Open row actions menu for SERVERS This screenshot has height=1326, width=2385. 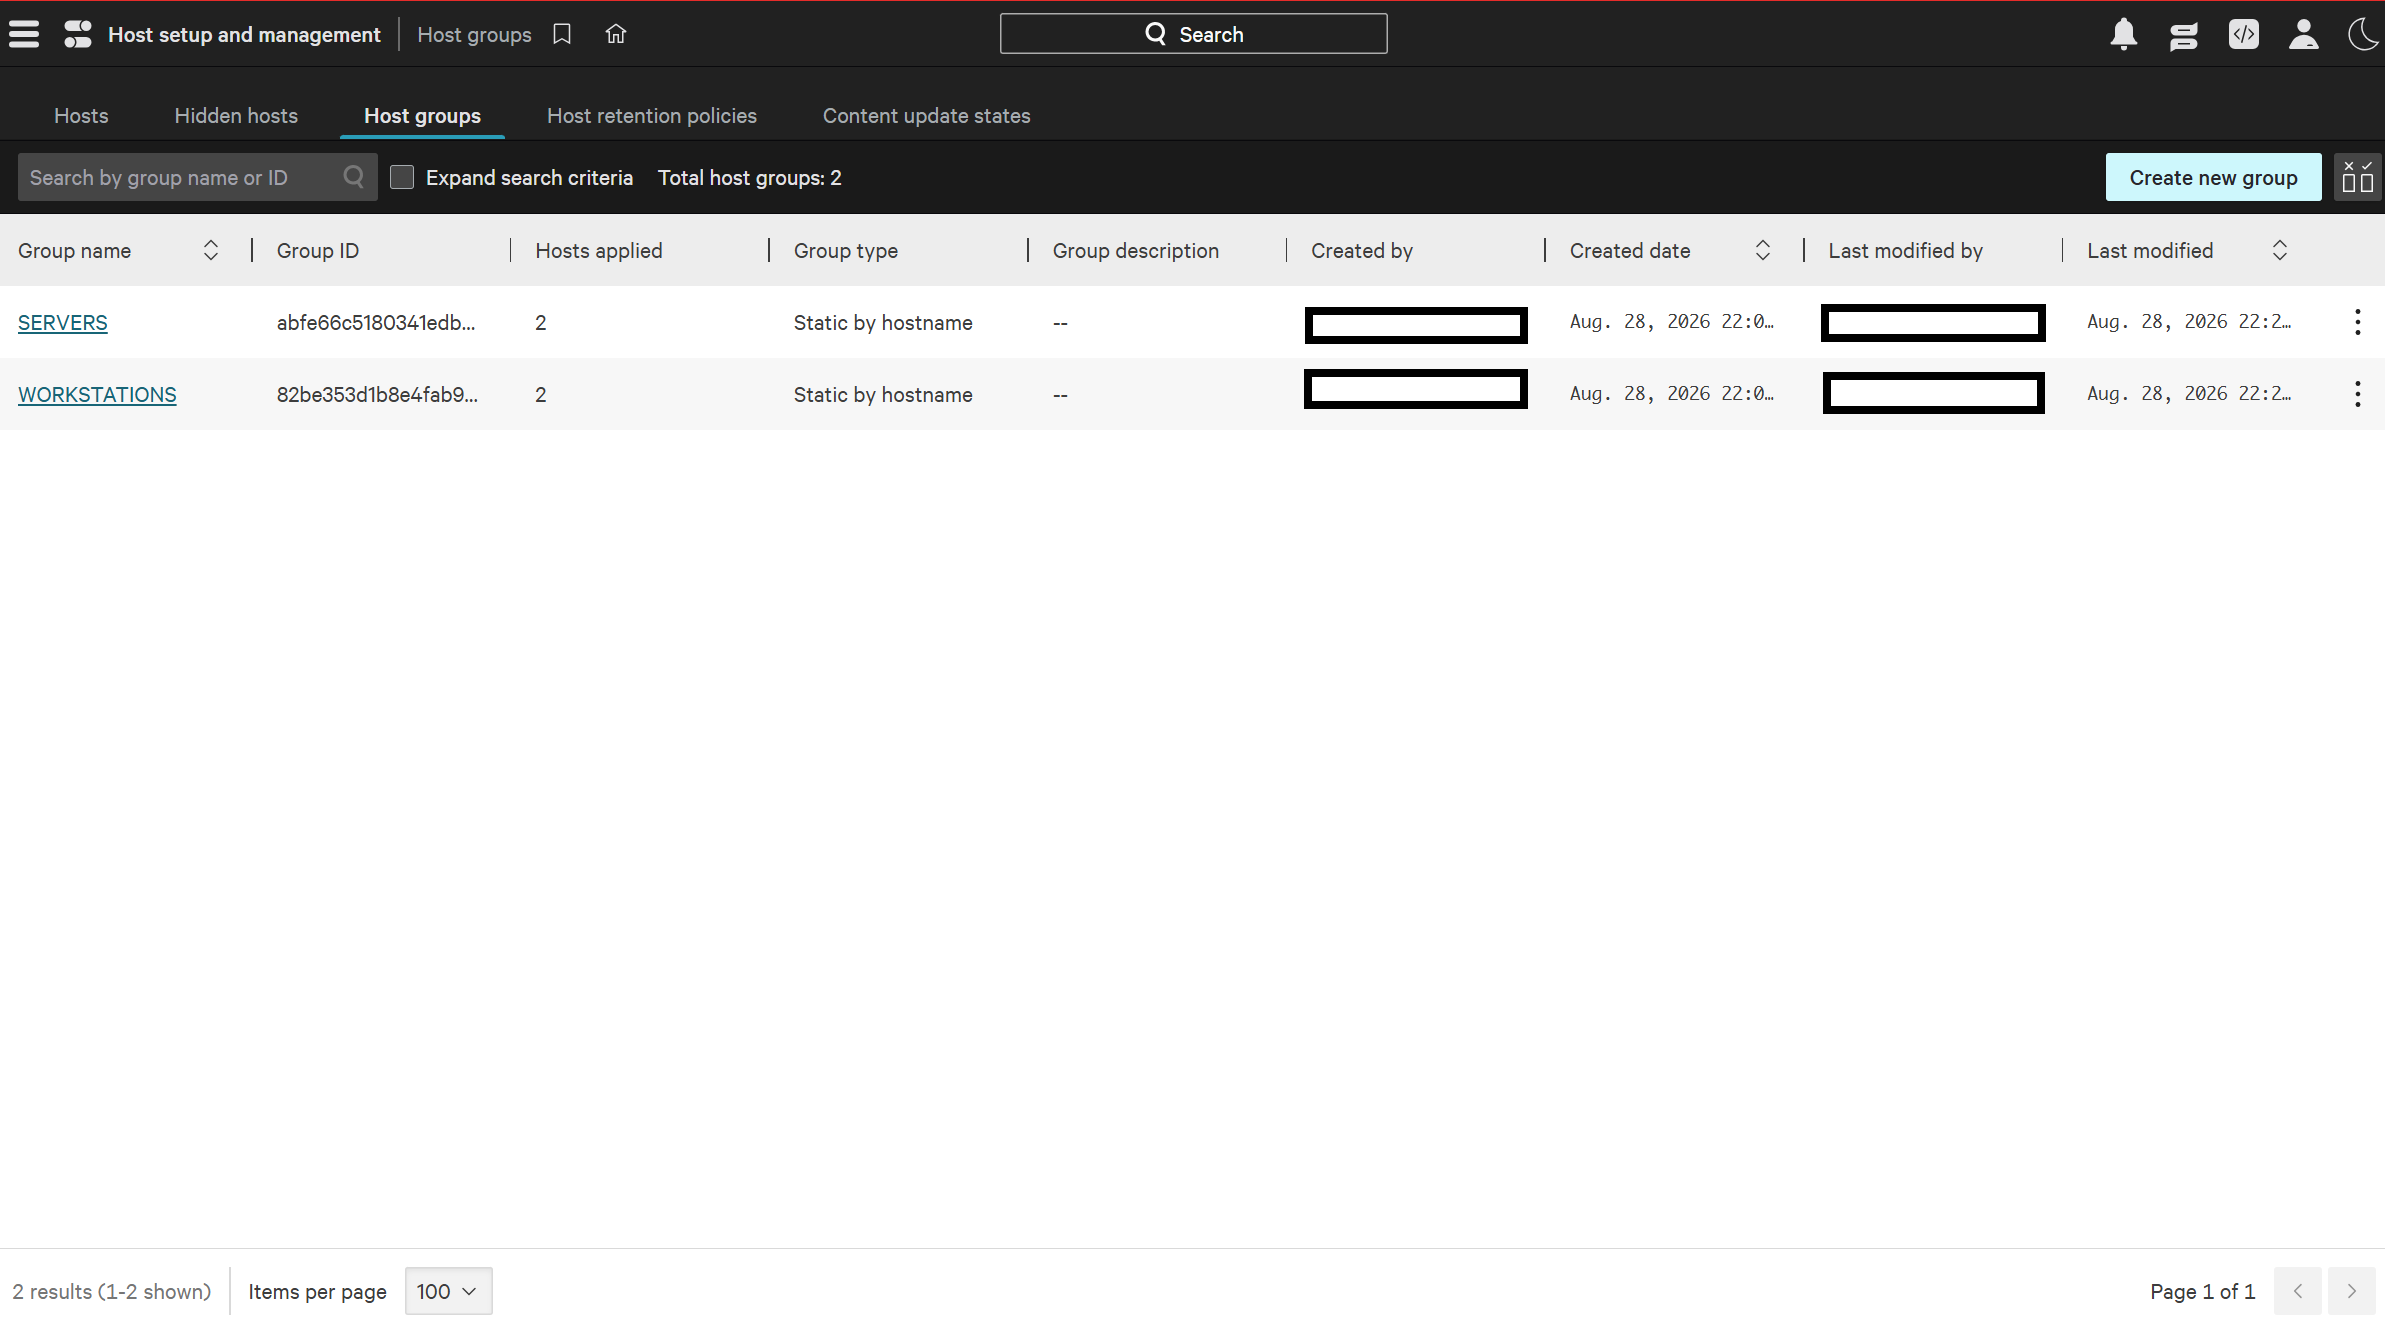[x=2358, y=322]
